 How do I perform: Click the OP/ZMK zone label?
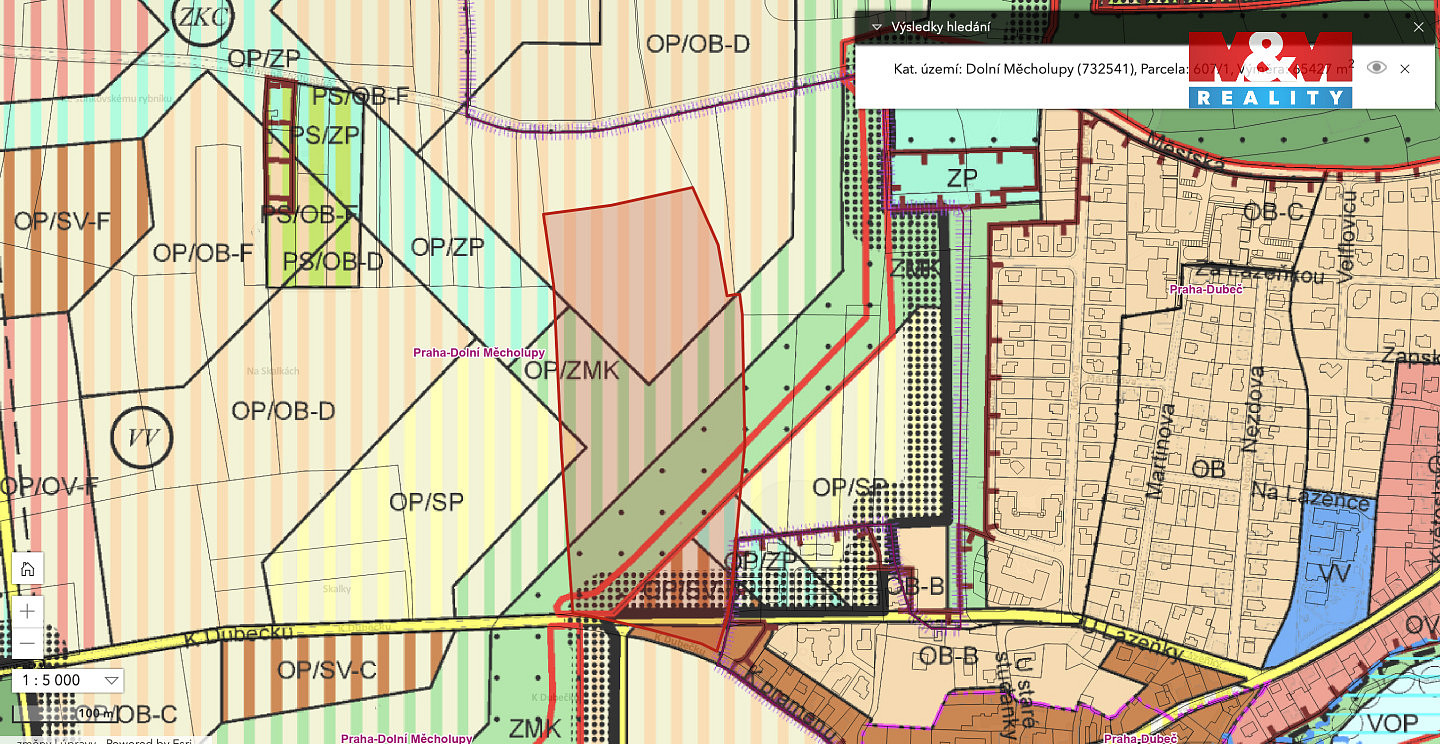pyautogui.click(x=572, y=370)
